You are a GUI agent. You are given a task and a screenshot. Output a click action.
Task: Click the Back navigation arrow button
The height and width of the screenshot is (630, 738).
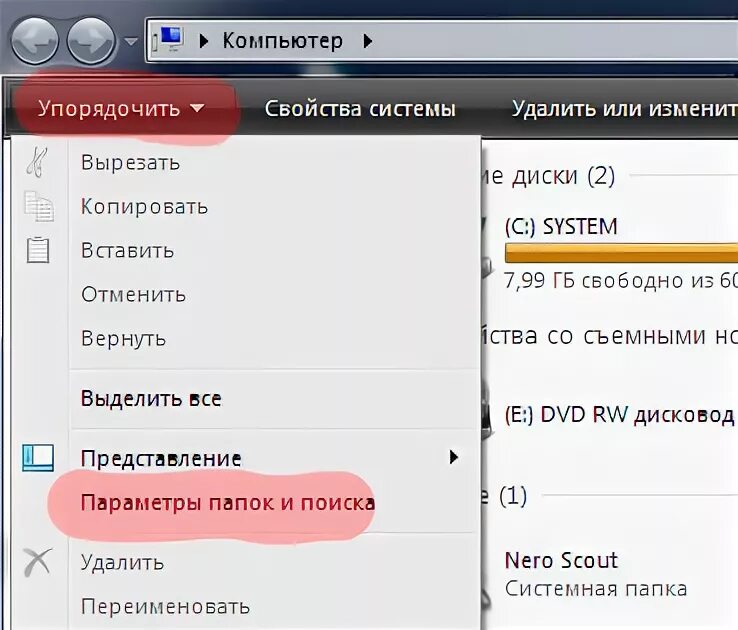tap(34, 40)
